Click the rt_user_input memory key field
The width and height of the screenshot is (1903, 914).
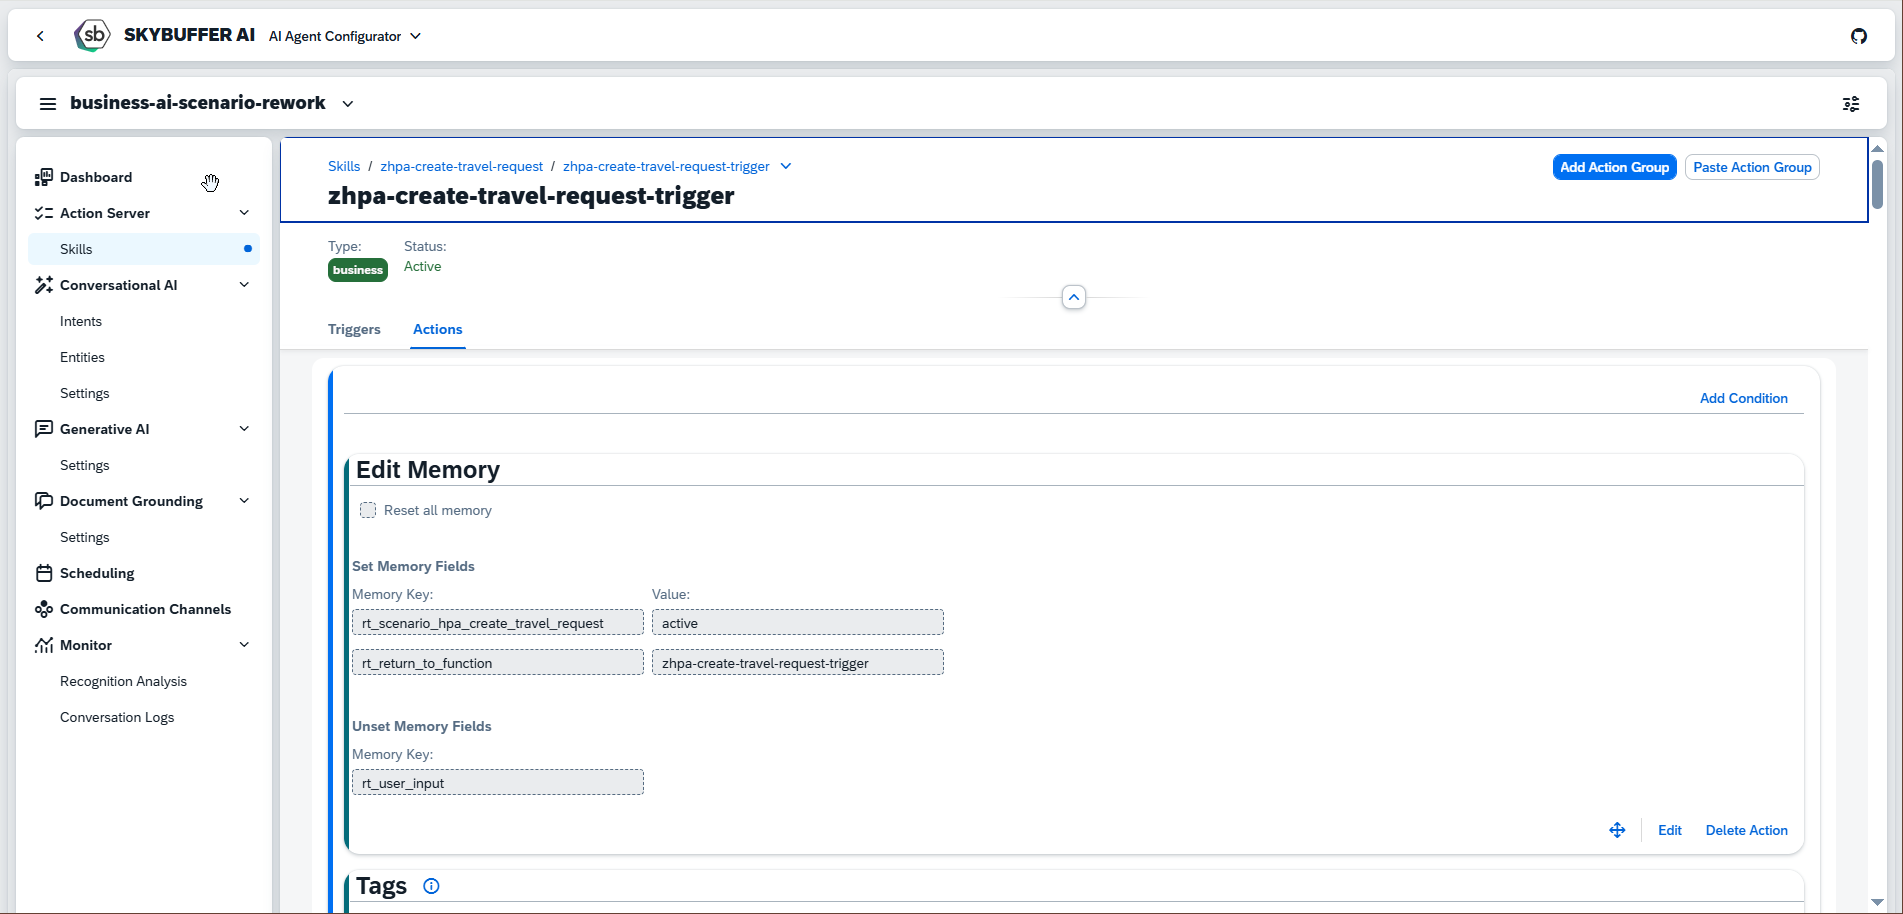[x=497, y=783]
